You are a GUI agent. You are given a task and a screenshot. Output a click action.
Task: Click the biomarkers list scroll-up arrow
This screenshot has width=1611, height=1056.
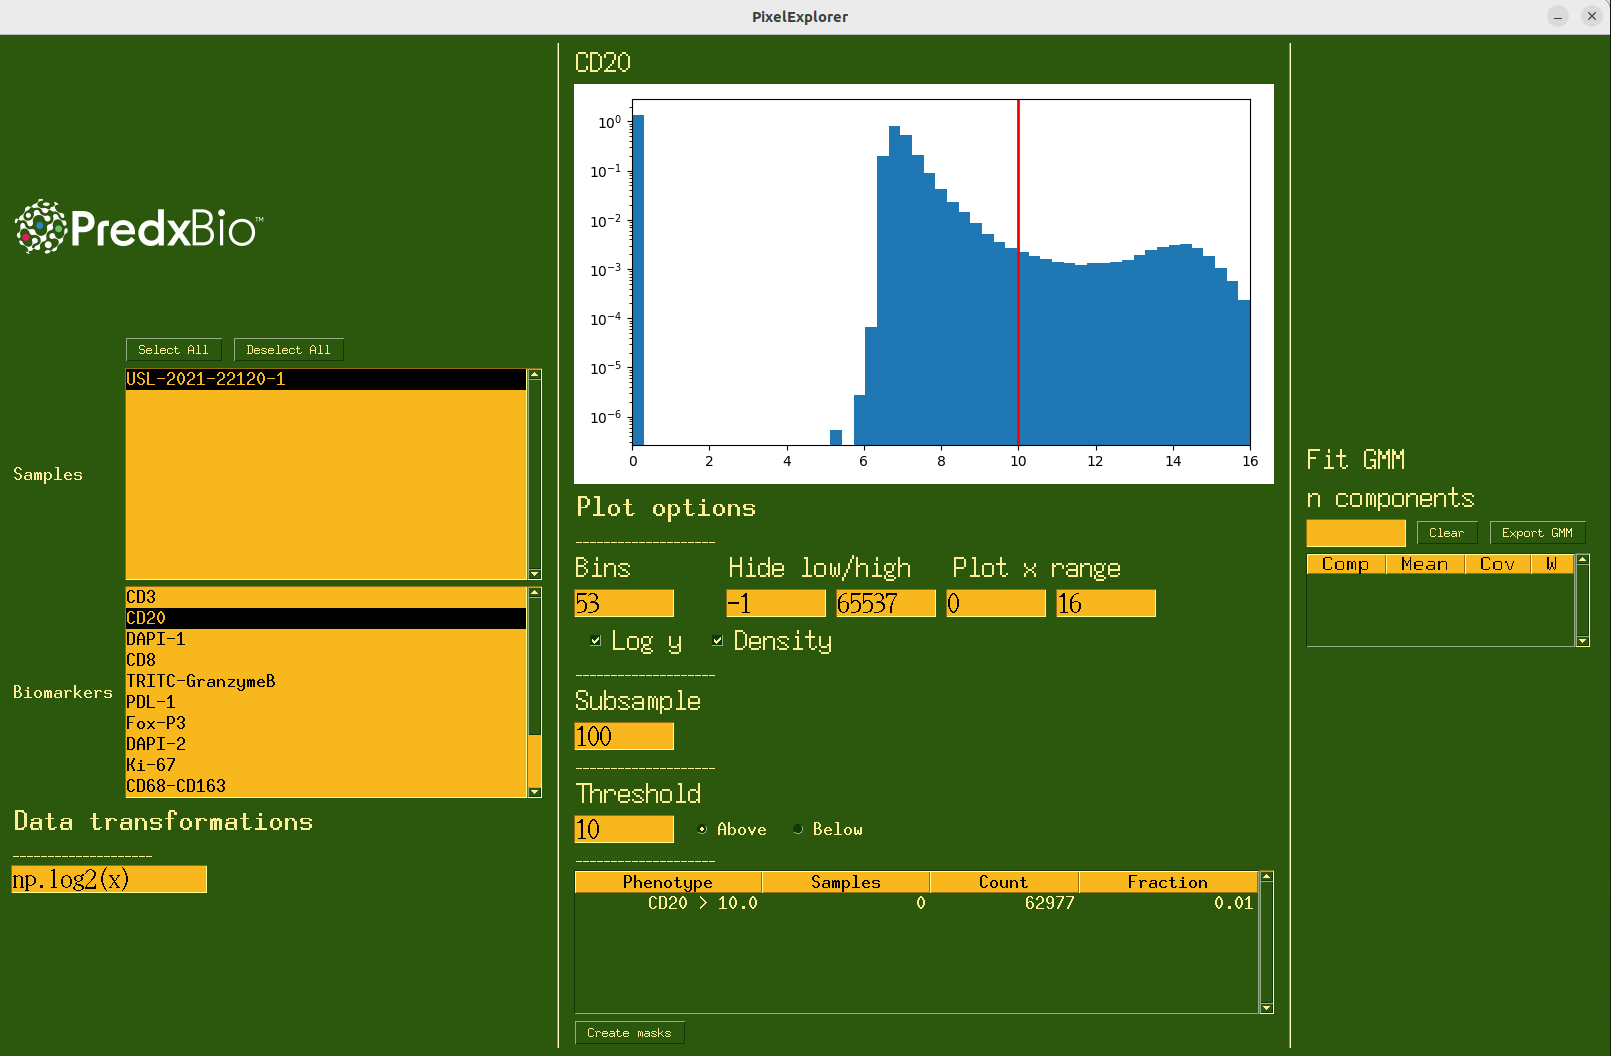(535, 593)
